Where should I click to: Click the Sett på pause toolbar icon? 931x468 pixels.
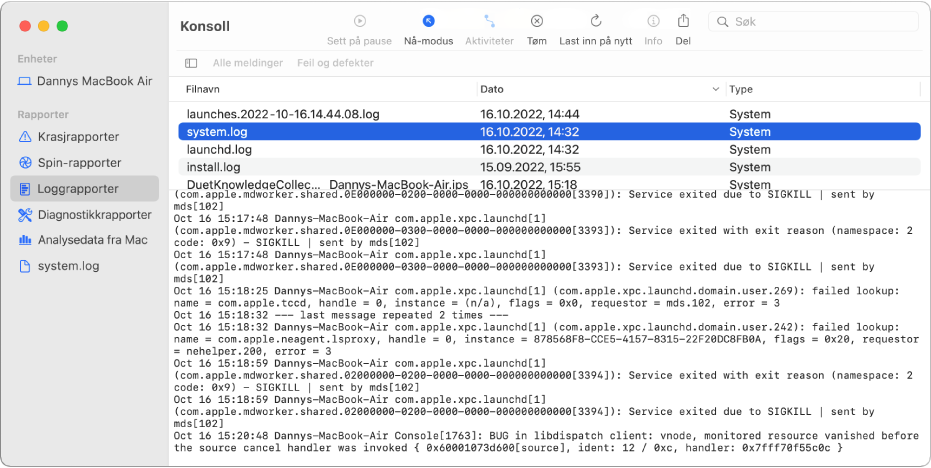click(359, 21)
